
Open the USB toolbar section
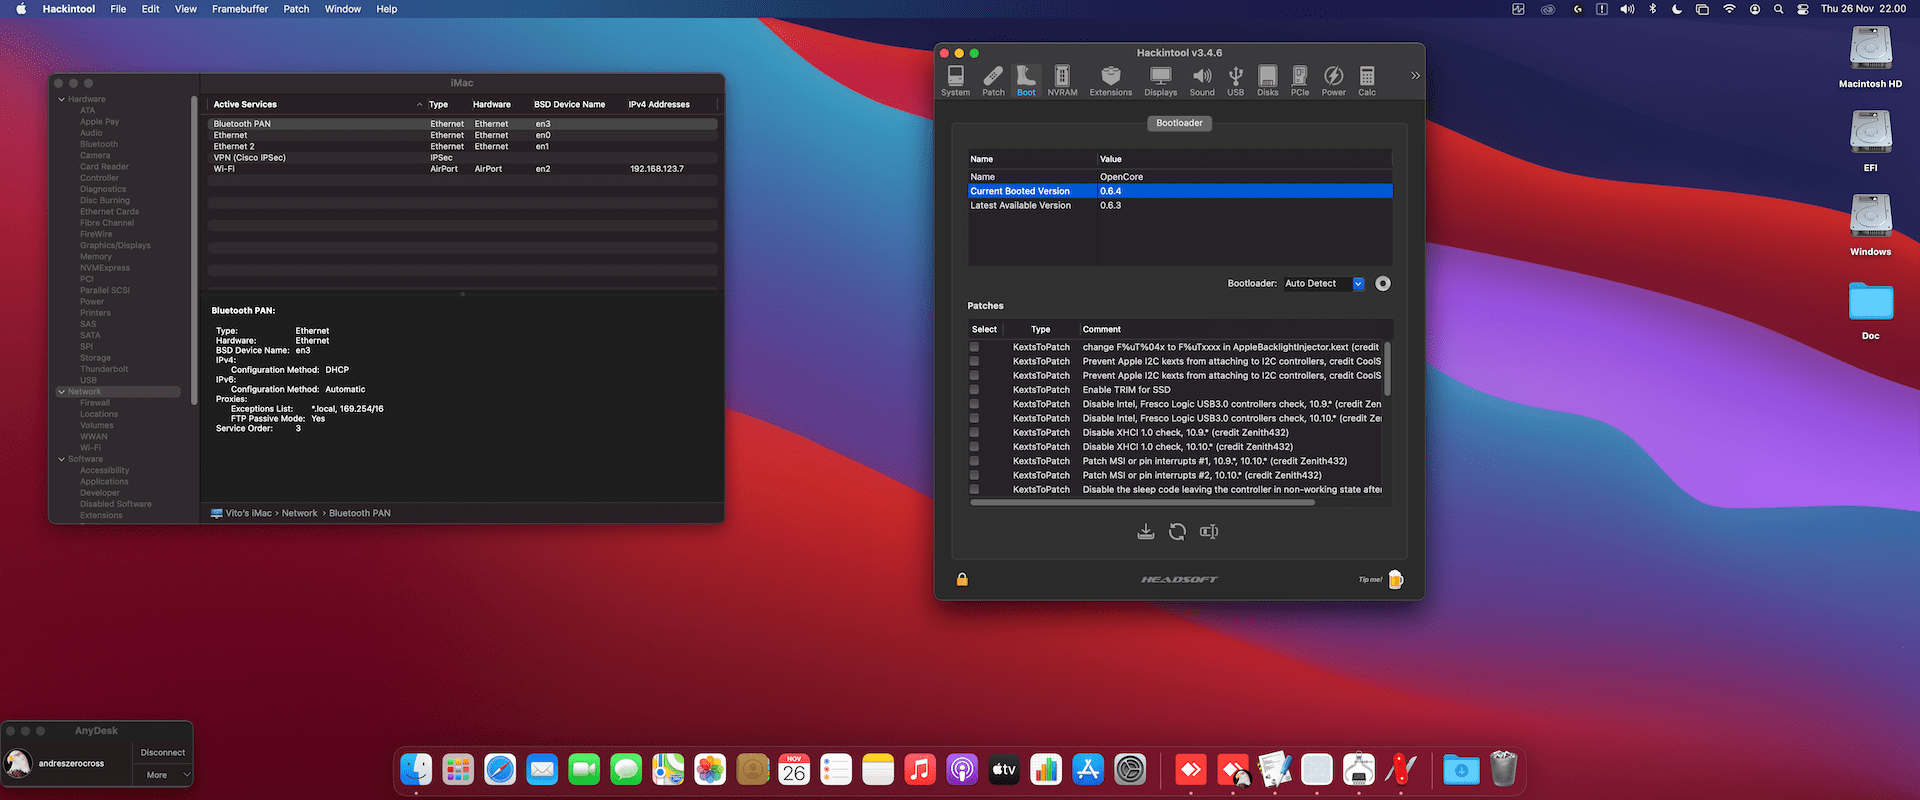pos(1236,81)
